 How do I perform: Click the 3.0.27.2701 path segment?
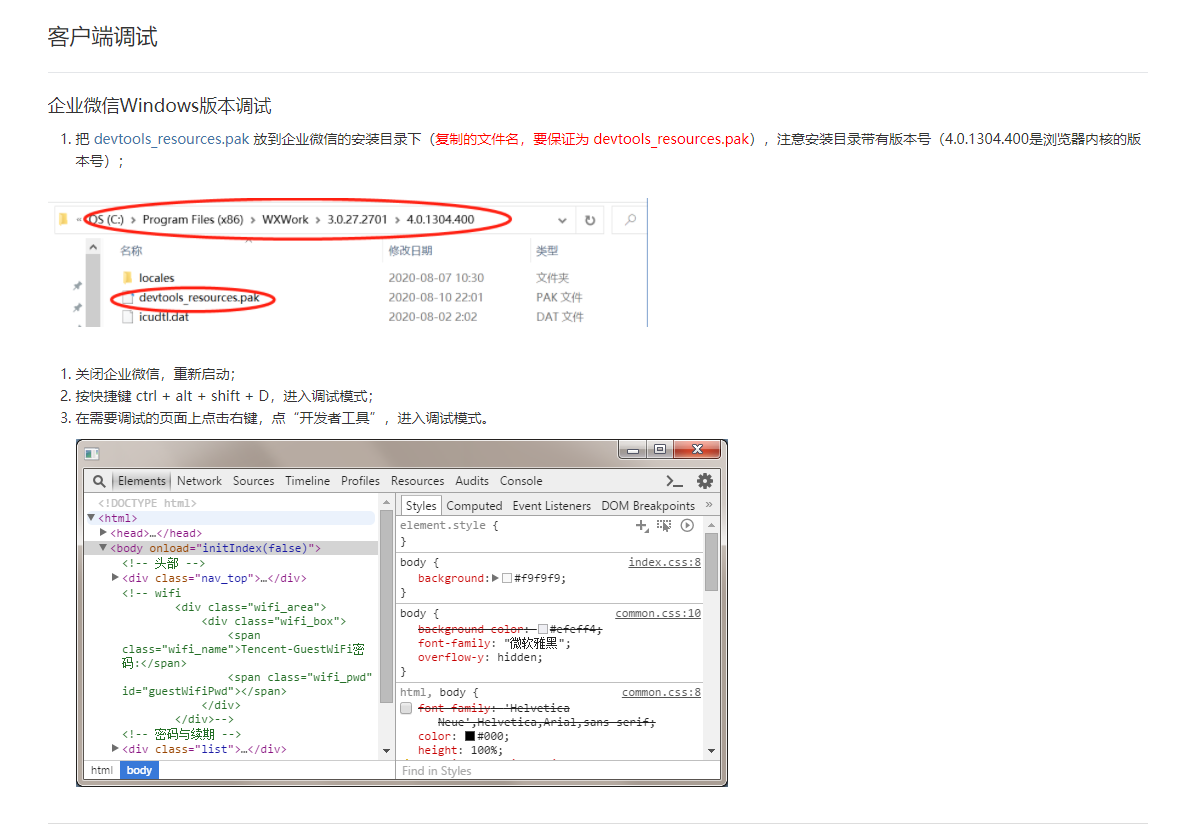point(358,219)
